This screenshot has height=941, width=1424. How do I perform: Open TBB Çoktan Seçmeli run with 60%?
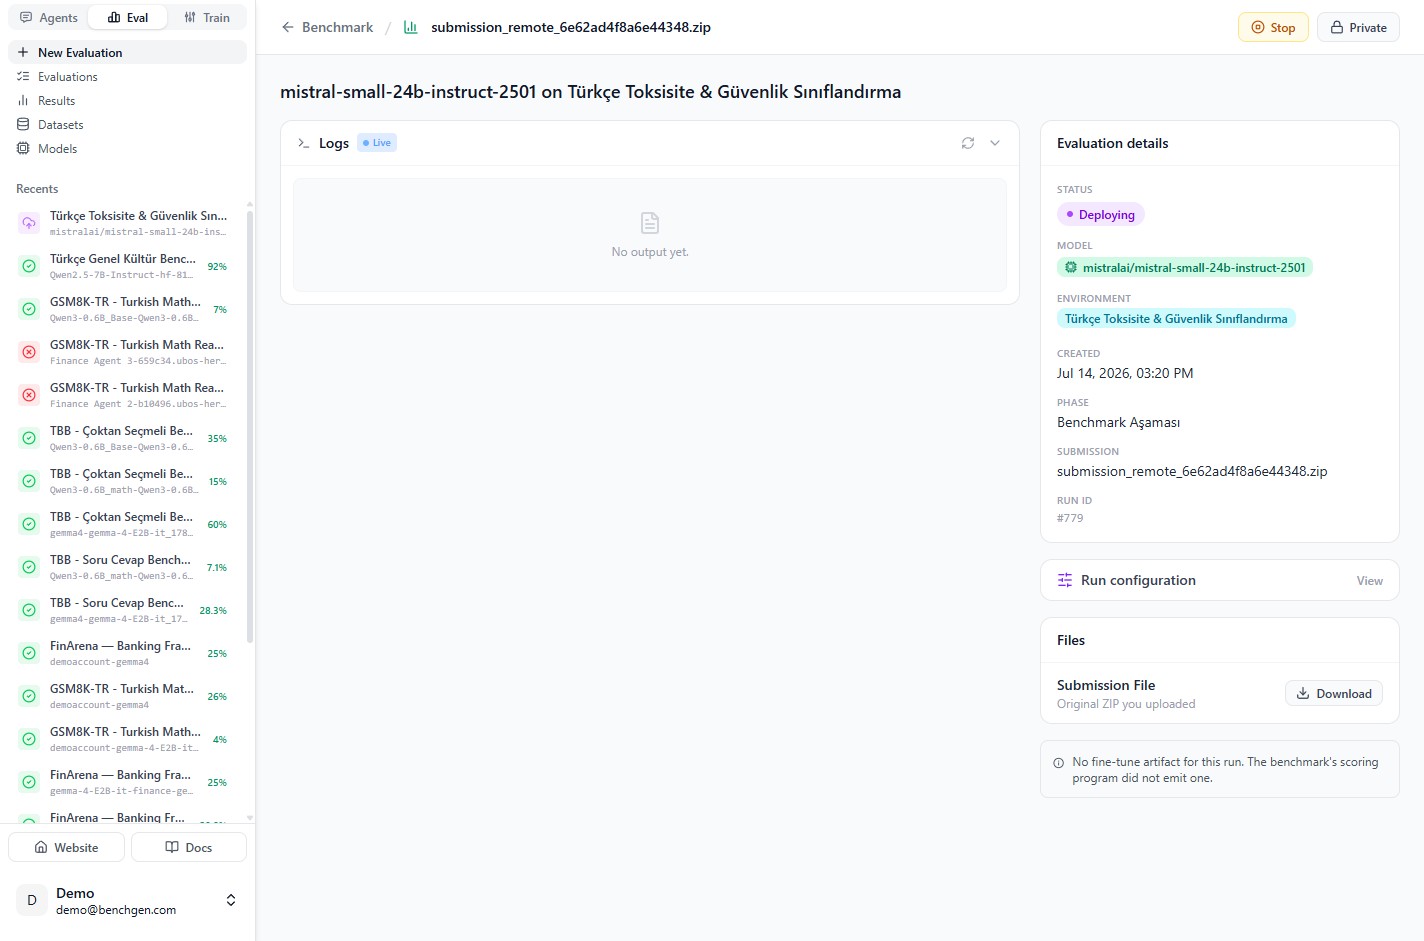point(129,524)
